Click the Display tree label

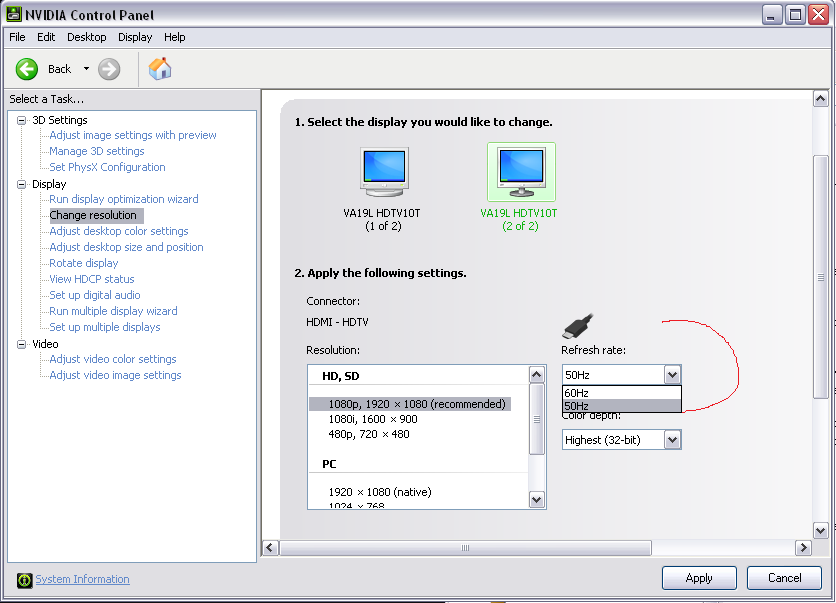point(49,184)
